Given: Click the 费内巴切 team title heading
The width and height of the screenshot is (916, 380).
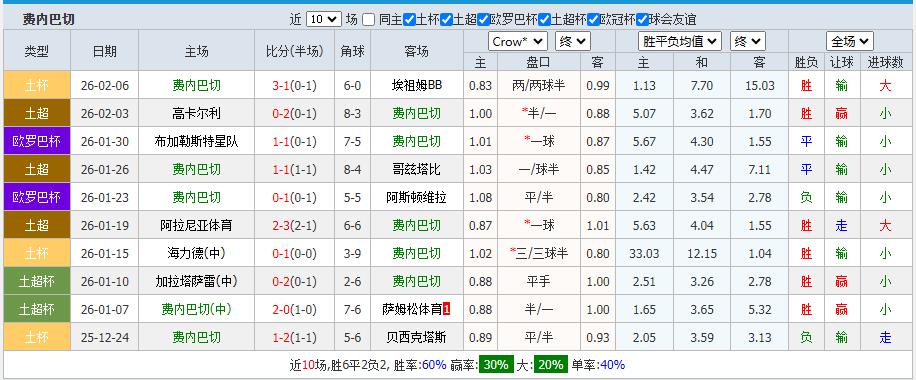Looking at the screenshot, I should pyautogui.click(x=48, y=20).
